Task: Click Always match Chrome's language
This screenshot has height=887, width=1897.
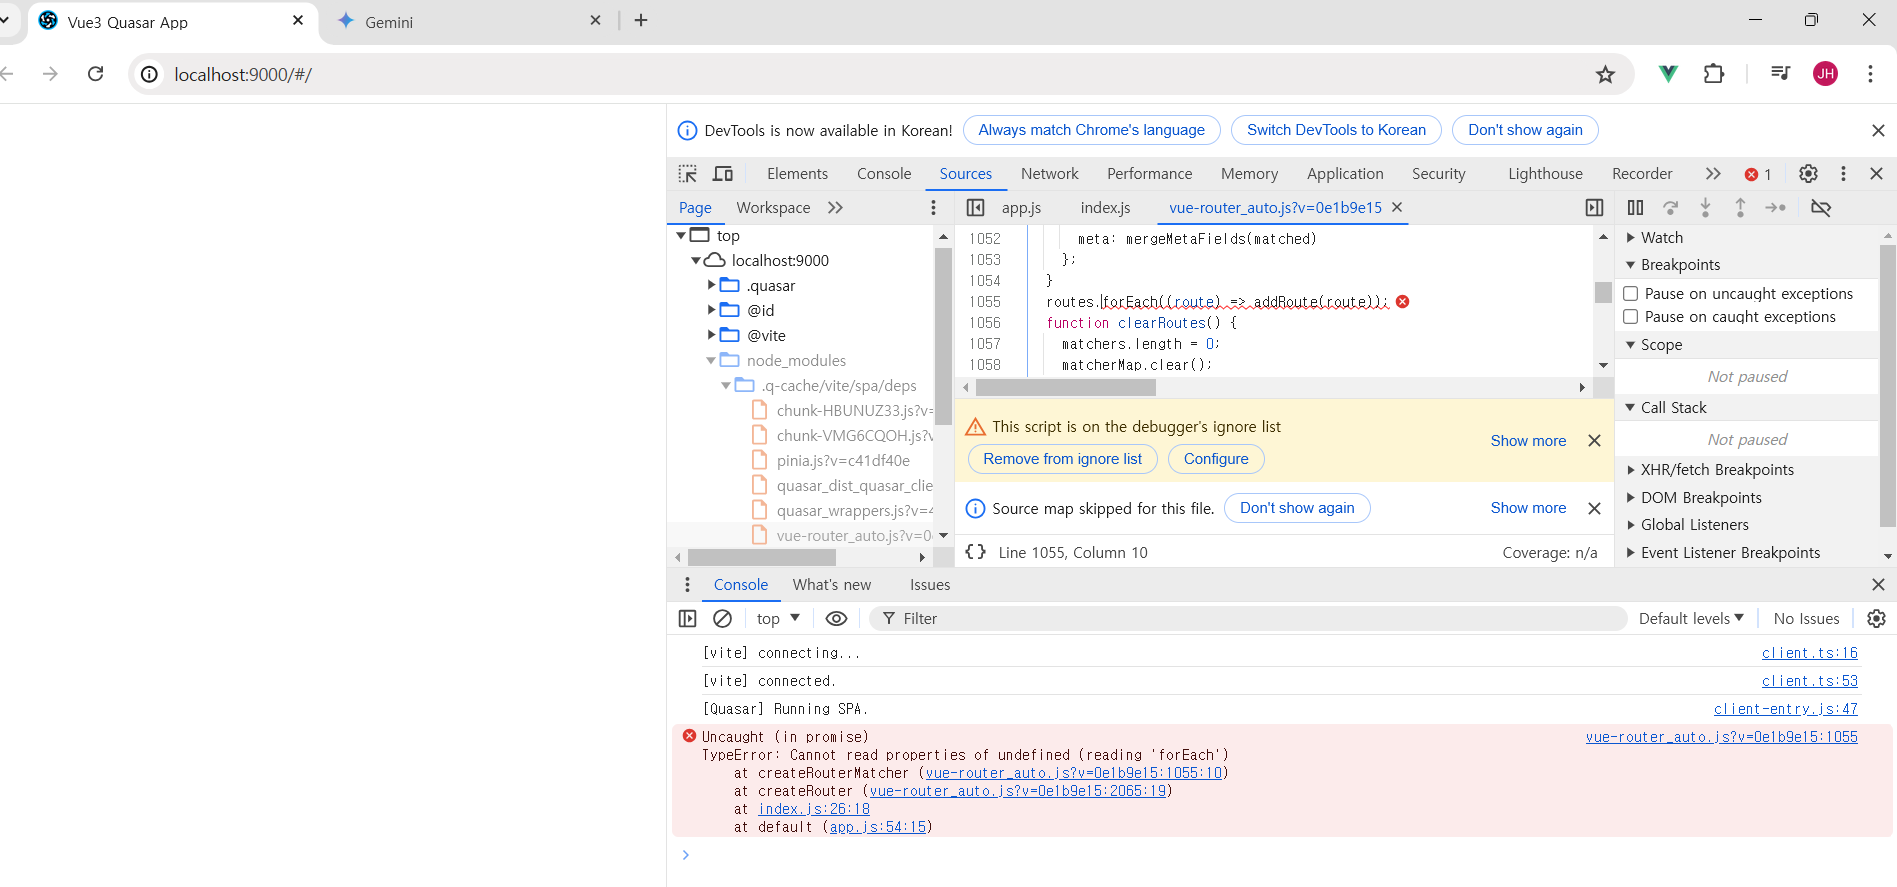Action: [x=1091, y=130]
